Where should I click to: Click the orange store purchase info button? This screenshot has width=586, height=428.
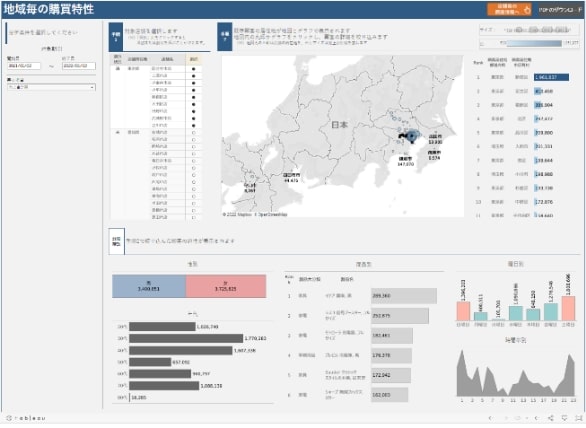pos(510,10)
